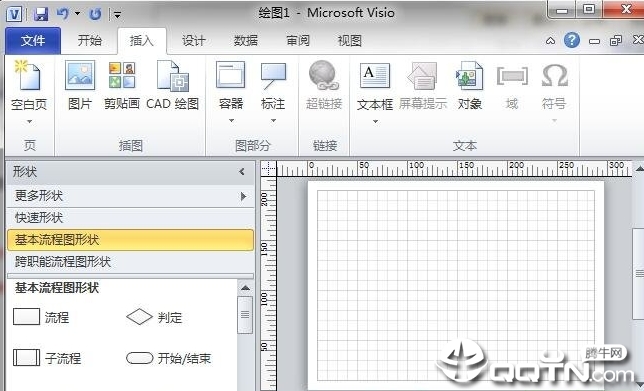Open the 数据 ribbon tab
This screenshot has width=644, height=391.
click(x=246, y=41)
